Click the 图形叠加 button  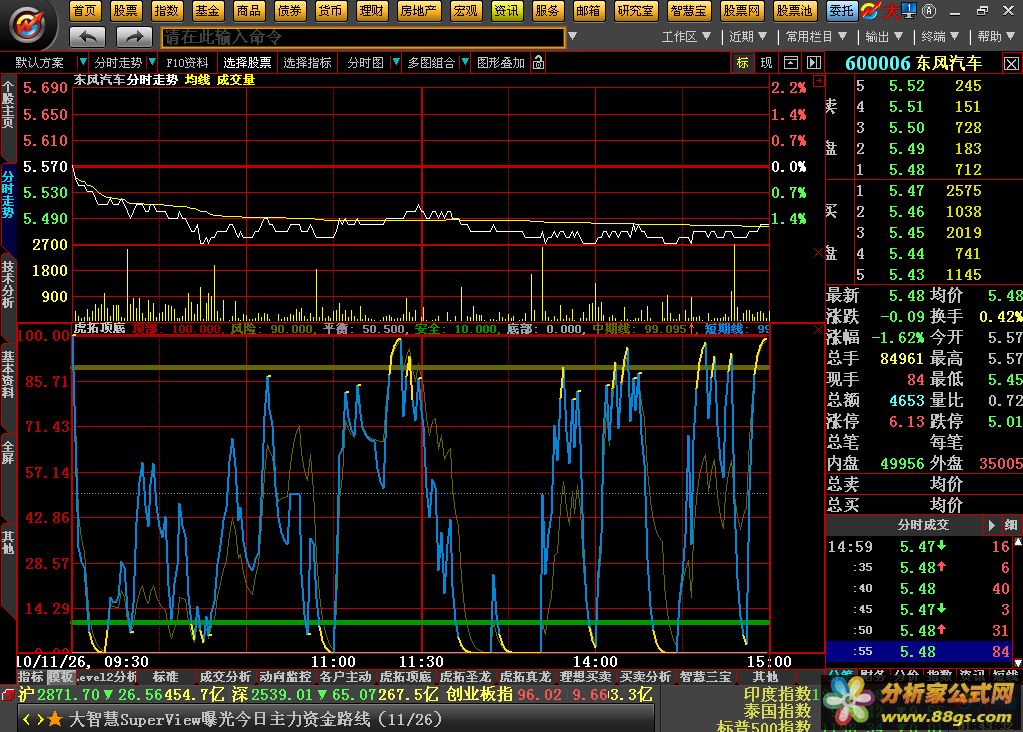point(500,63)
